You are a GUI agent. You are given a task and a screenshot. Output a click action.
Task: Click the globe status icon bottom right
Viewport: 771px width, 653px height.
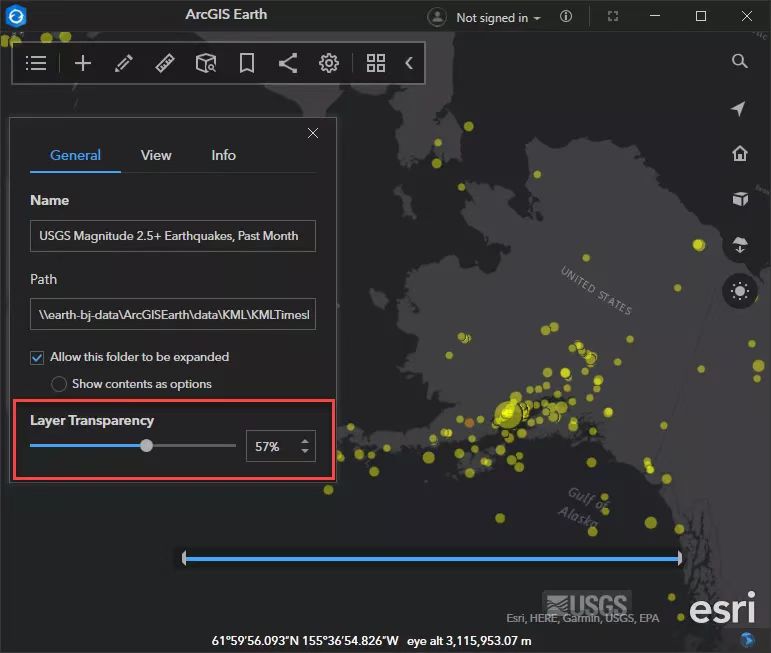point(747,640)
